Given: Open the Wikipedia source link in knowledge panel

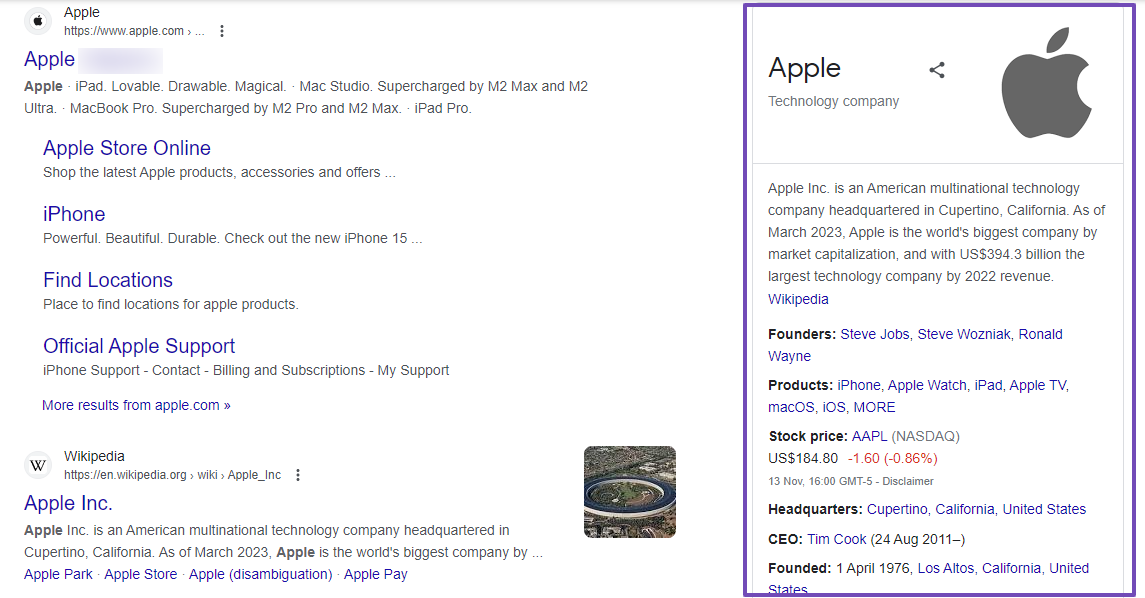Looking at the screenshot, I should click(x=798, y=299).
